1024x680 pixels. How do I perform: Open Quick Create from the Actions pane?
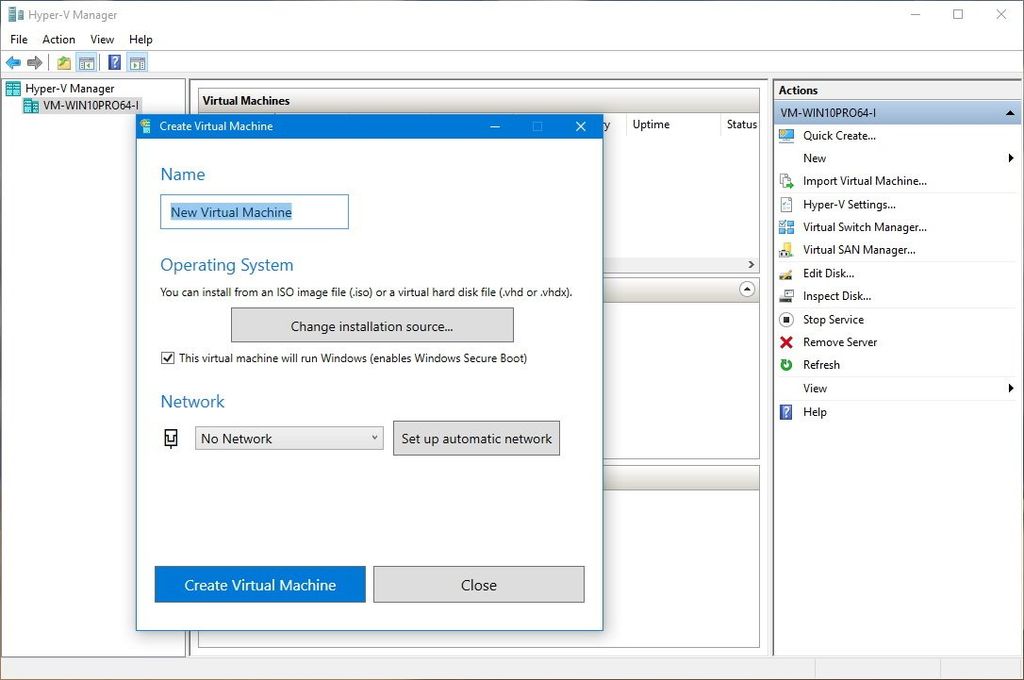tap(838, 135)
